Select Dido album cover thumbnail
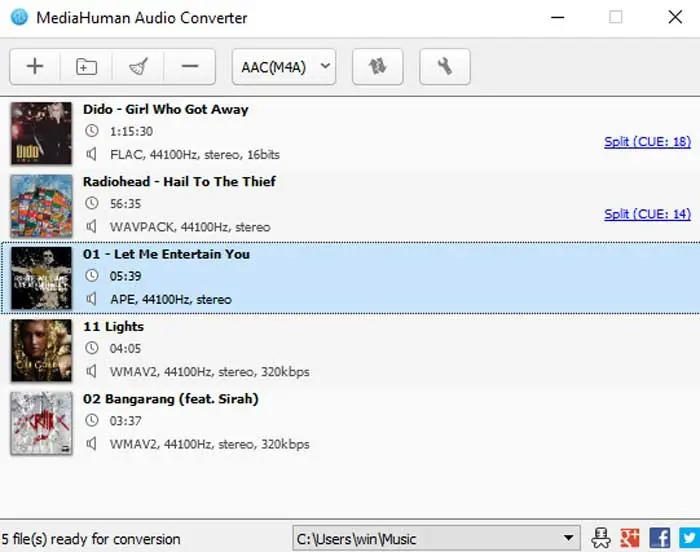700x552 pixels. coord(41,133)
